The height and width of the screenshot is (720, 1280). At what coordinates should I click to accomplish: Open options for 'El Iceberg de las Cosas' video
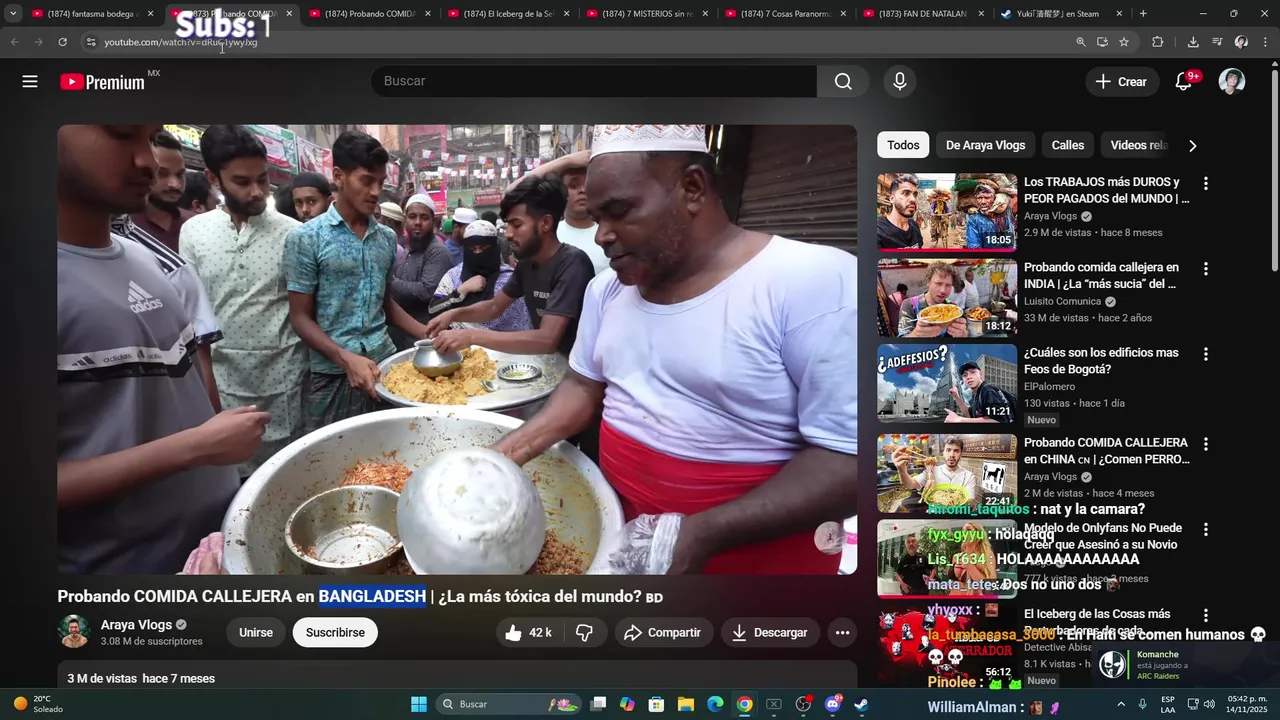(1206, 615)
